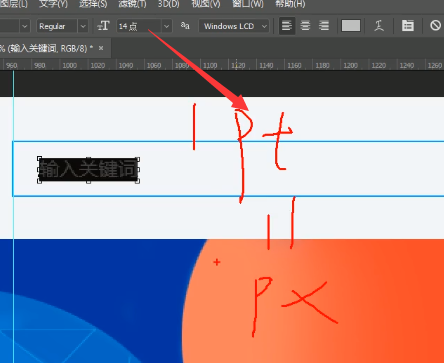
Task: Open the 视图(V) menu
Action: click(206, 4)
